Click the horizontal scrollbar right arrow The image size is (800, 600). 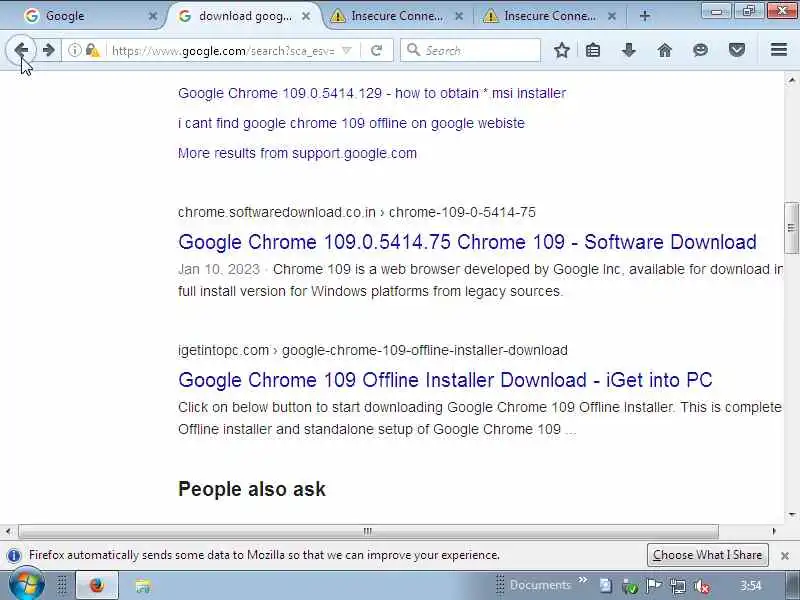(x=774, y=531)
